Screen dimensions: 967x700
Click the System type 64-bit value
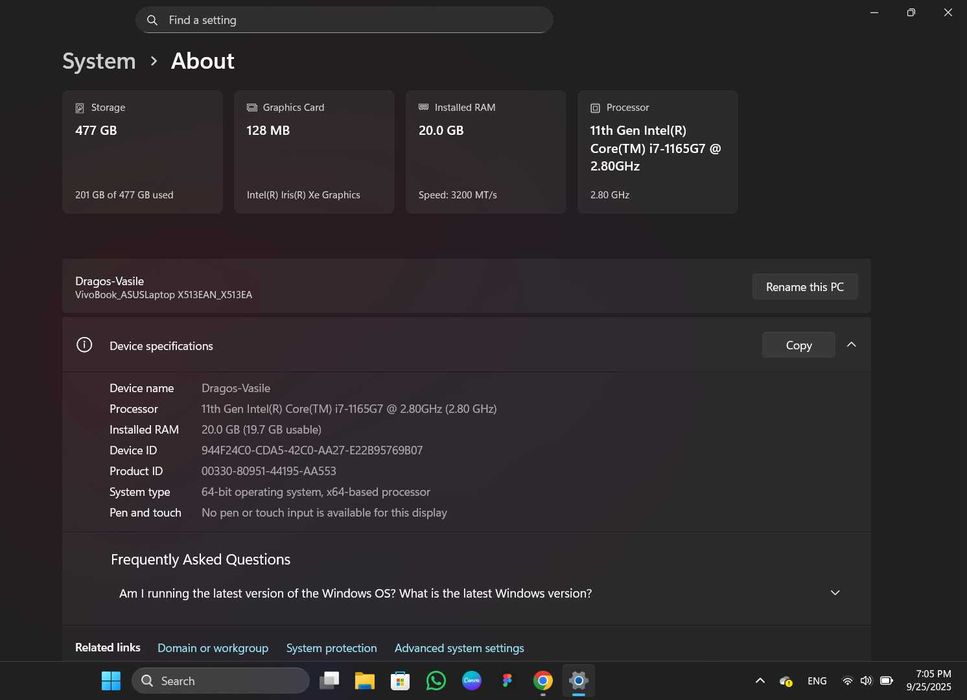316,492
